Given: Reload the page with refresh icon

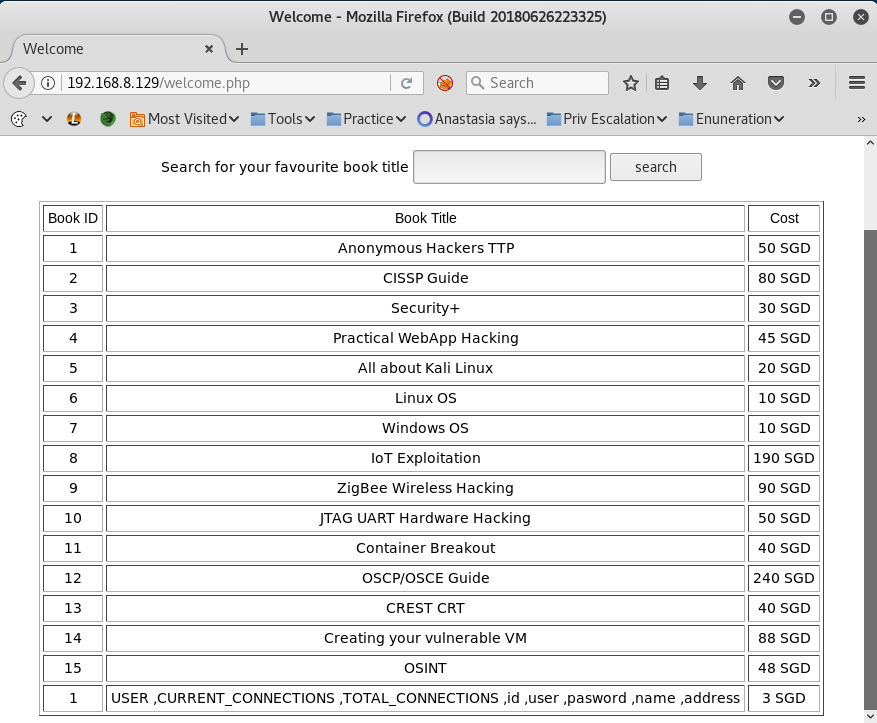Looking at the screenshot, I should 407,83.
